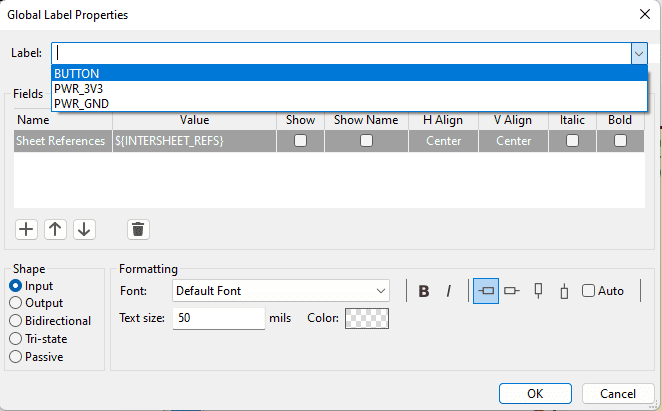Toggle italic text formatting button
Viewport: 662px width, 411px height.
coord(448,291)
